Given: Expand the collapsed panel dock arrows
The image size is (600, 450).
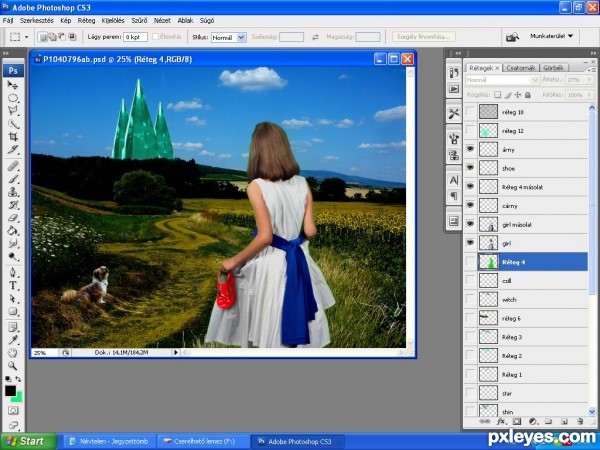Looking at the screenshot, I should click(x=458, y=53).
